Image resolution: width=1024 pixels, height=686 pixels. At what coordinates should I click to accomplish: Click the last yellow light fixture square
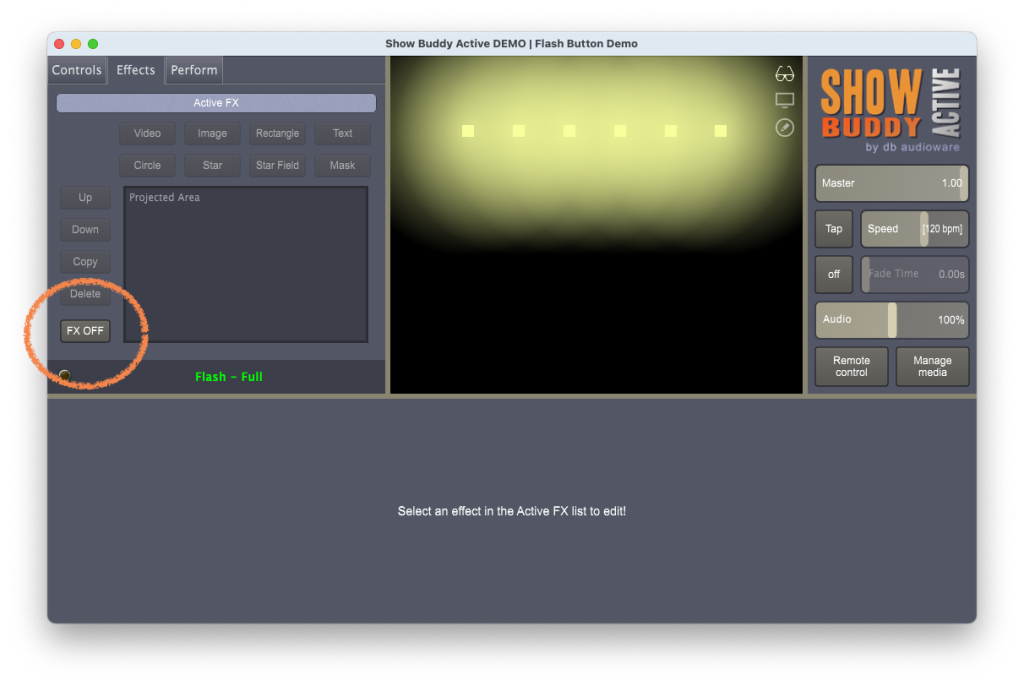coord(720,131)
